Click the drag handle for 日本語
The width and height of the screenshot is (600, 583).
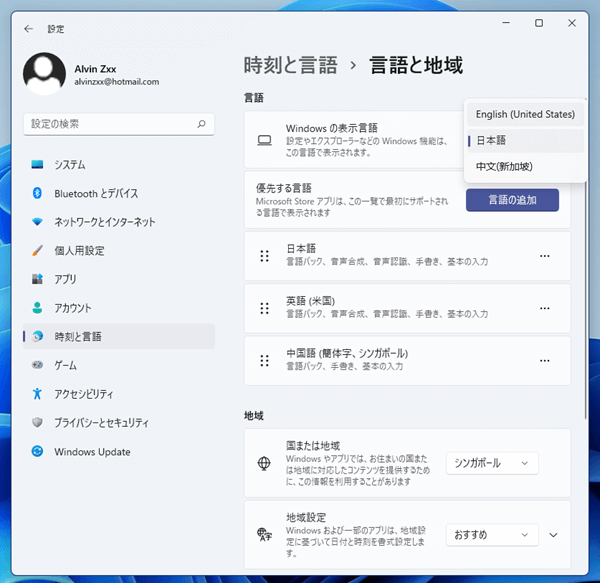[264, 256]
